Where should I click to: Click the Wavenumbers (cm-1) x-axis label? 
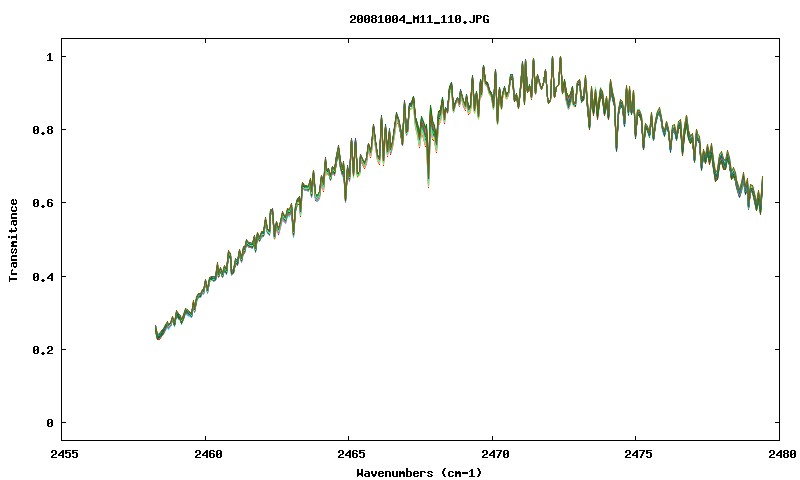point(419,473)
